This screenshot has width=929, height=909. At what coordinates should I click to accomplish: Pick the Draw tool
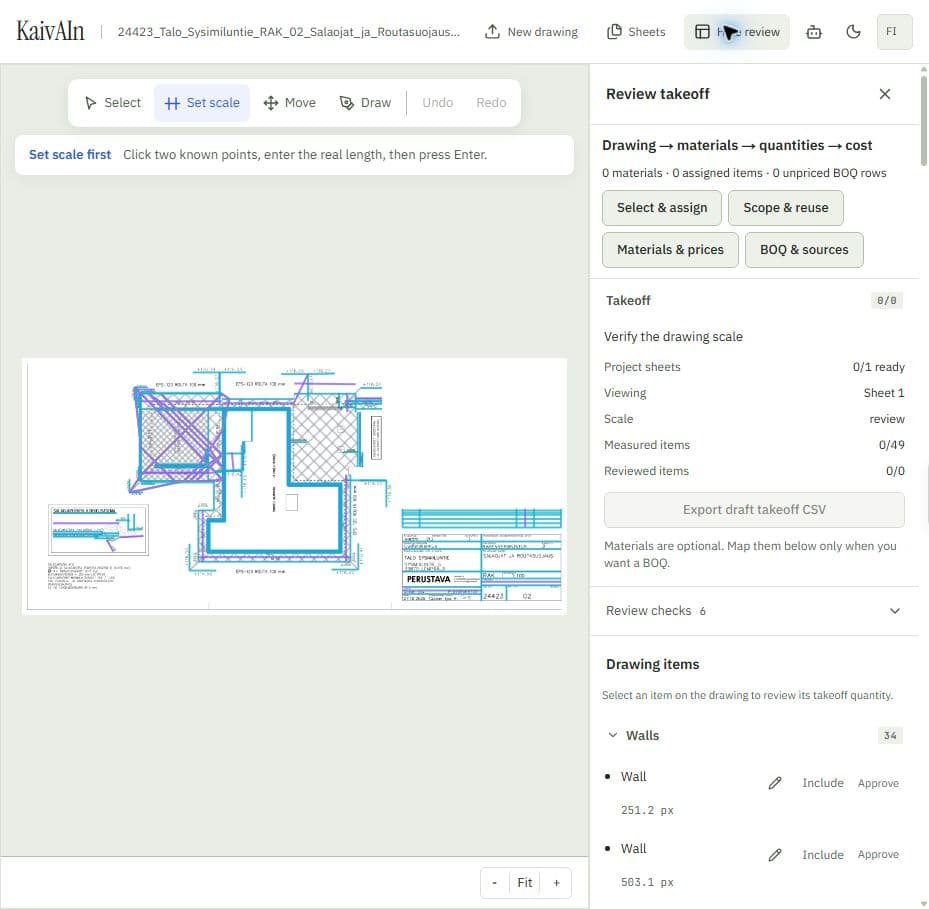coord(366,103)
